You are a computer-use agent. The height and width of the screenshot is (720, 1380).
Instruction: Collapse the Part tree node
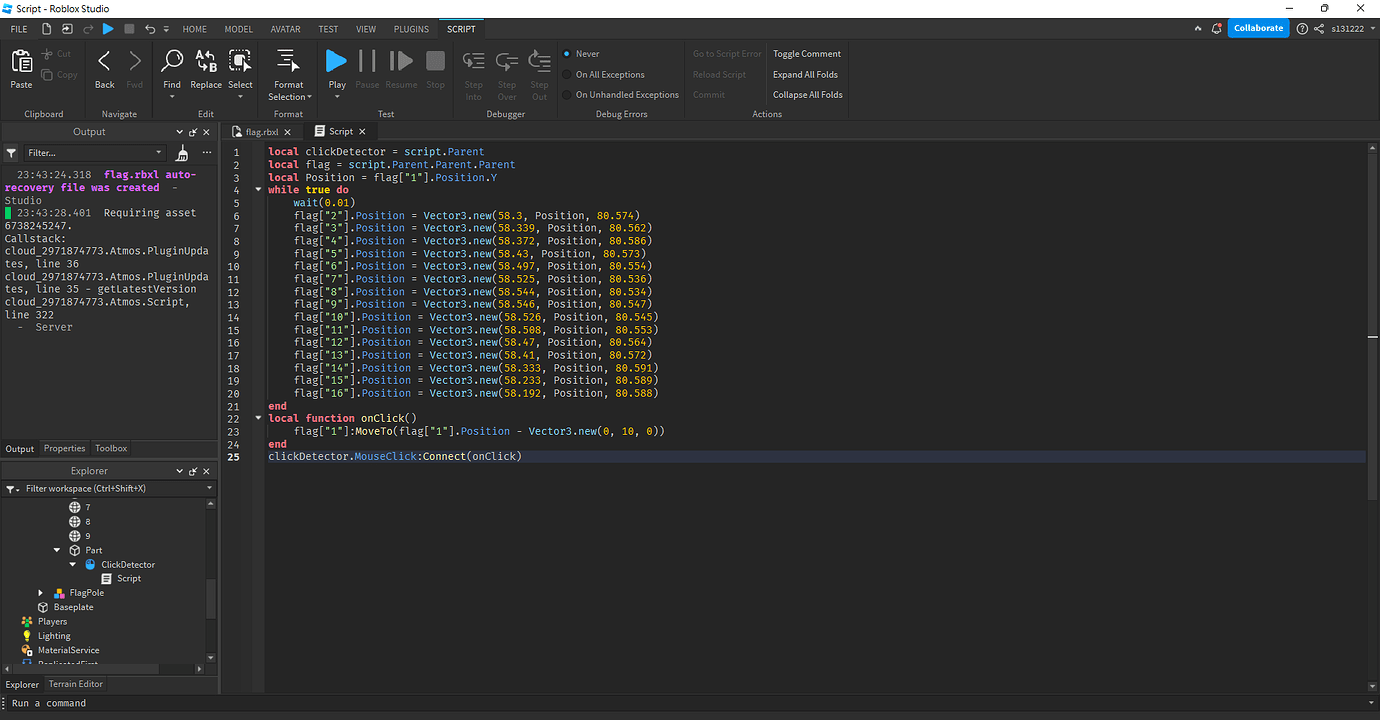(57, 550)
